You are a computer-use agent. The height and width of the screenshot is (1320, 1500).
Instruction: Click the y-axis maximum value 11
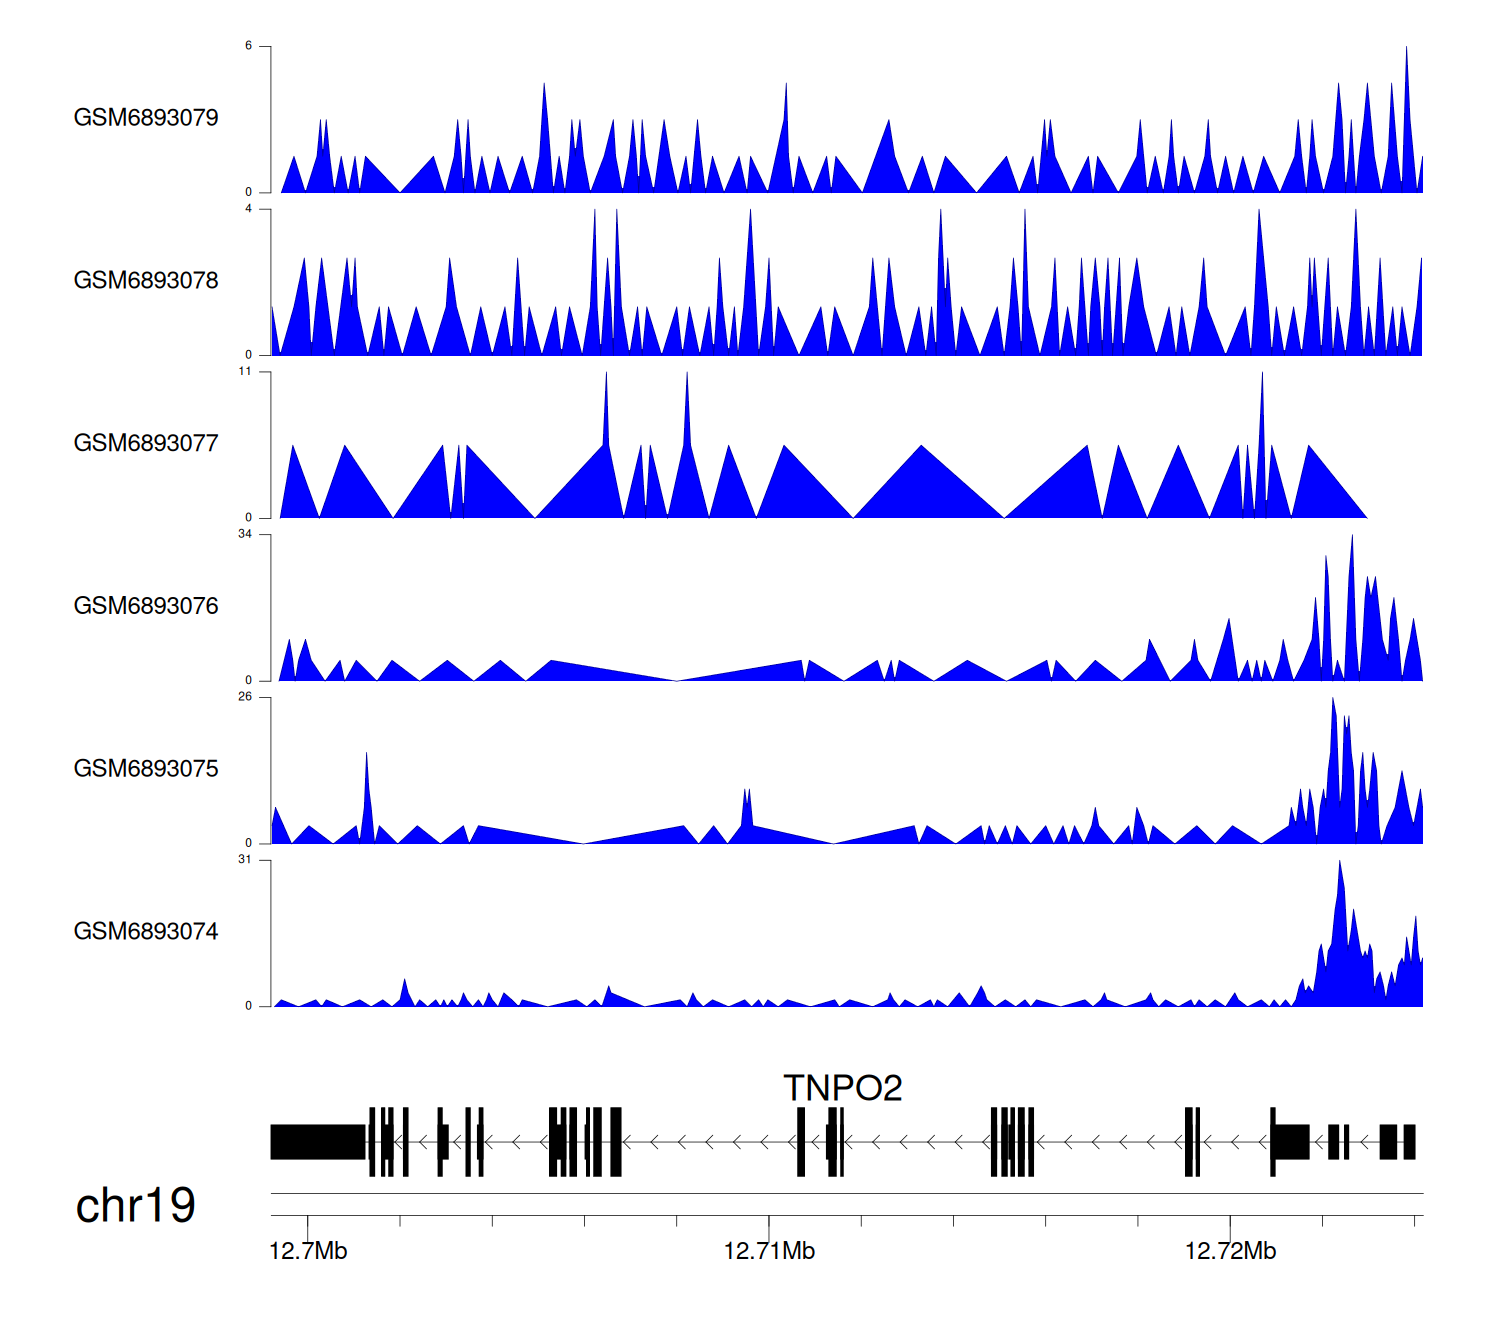245,372
